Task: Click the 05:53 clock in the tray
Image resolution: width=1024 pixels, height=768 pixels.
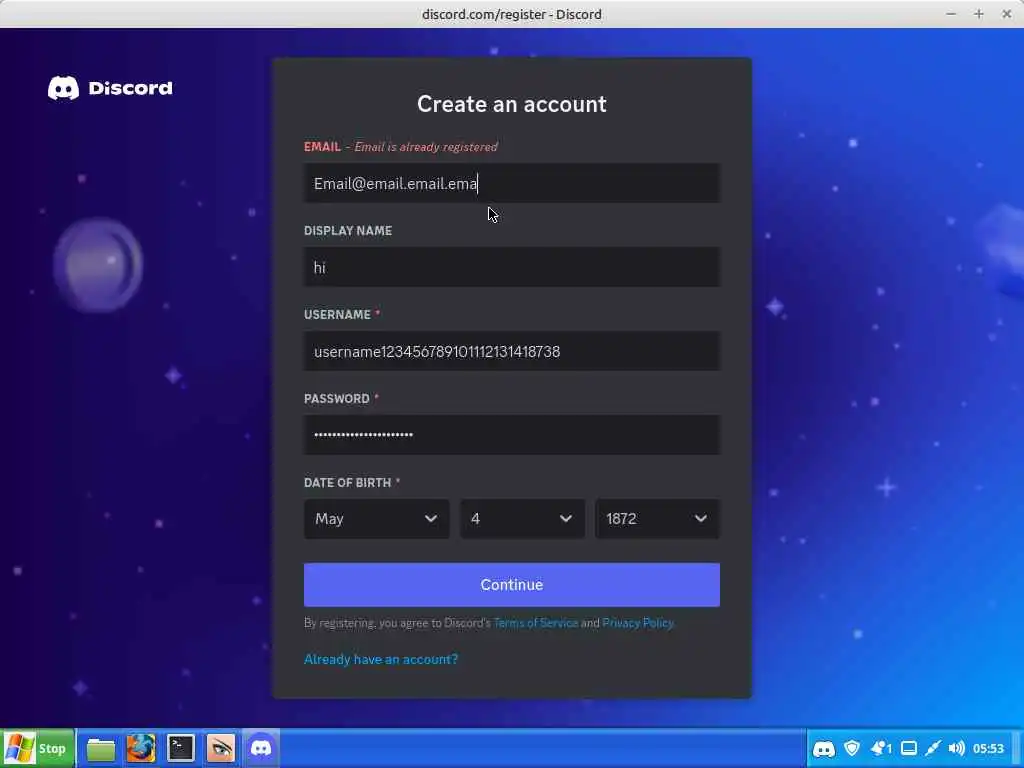Action: (988, 748)
